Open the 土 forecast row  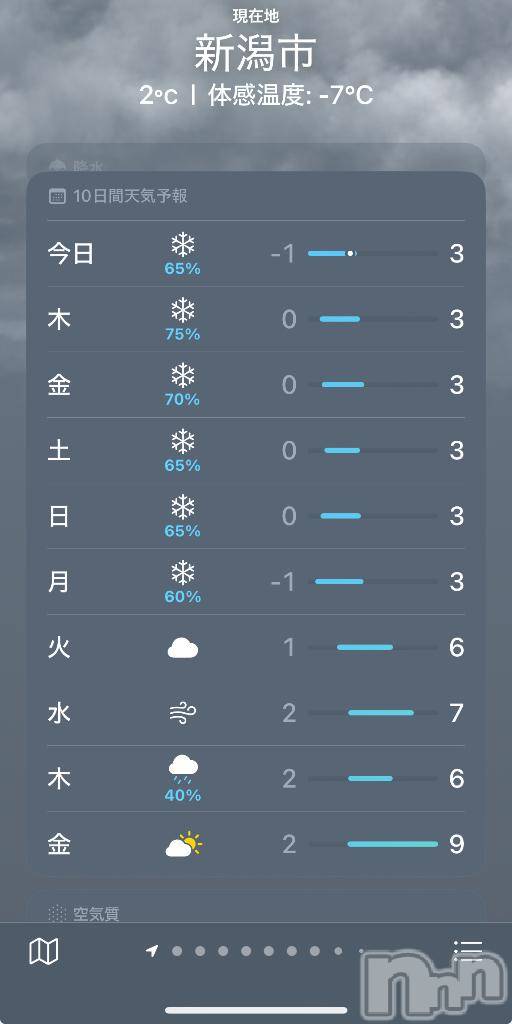256,451
